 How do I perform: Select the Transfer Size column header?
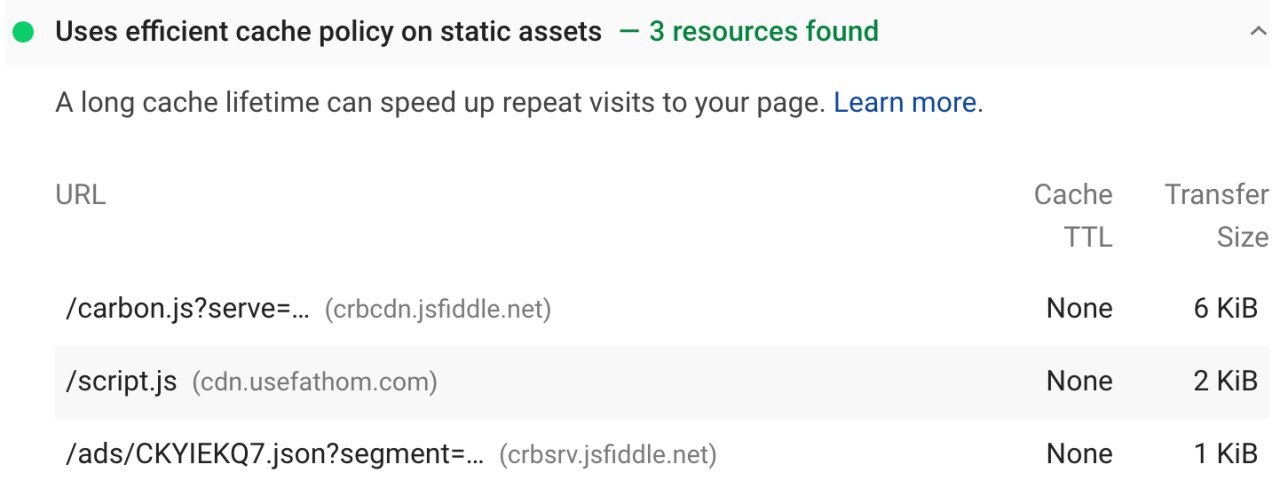tap(1216, 216)
